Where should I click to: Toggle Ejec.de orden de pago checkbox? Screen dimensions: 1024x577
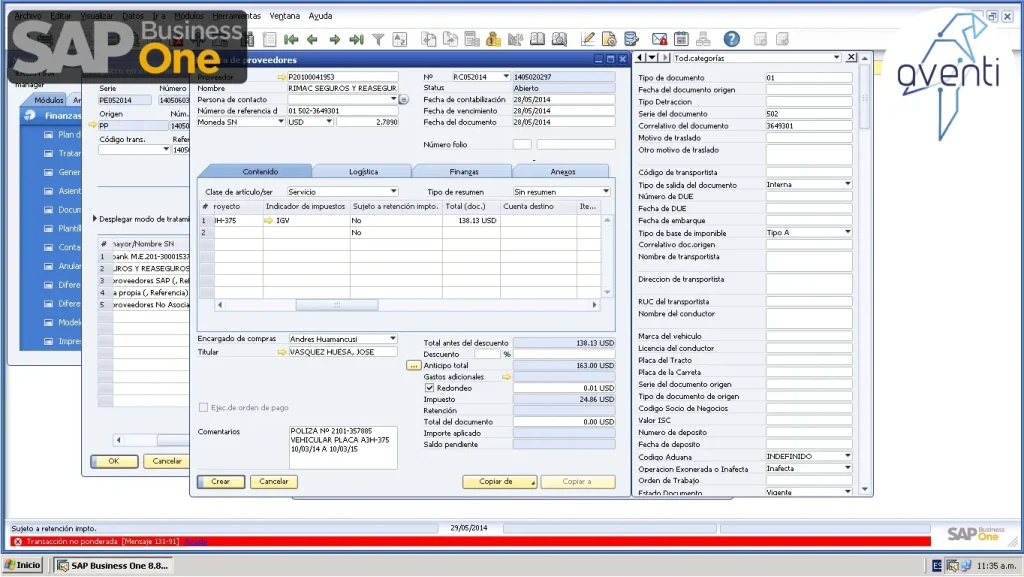203,407
